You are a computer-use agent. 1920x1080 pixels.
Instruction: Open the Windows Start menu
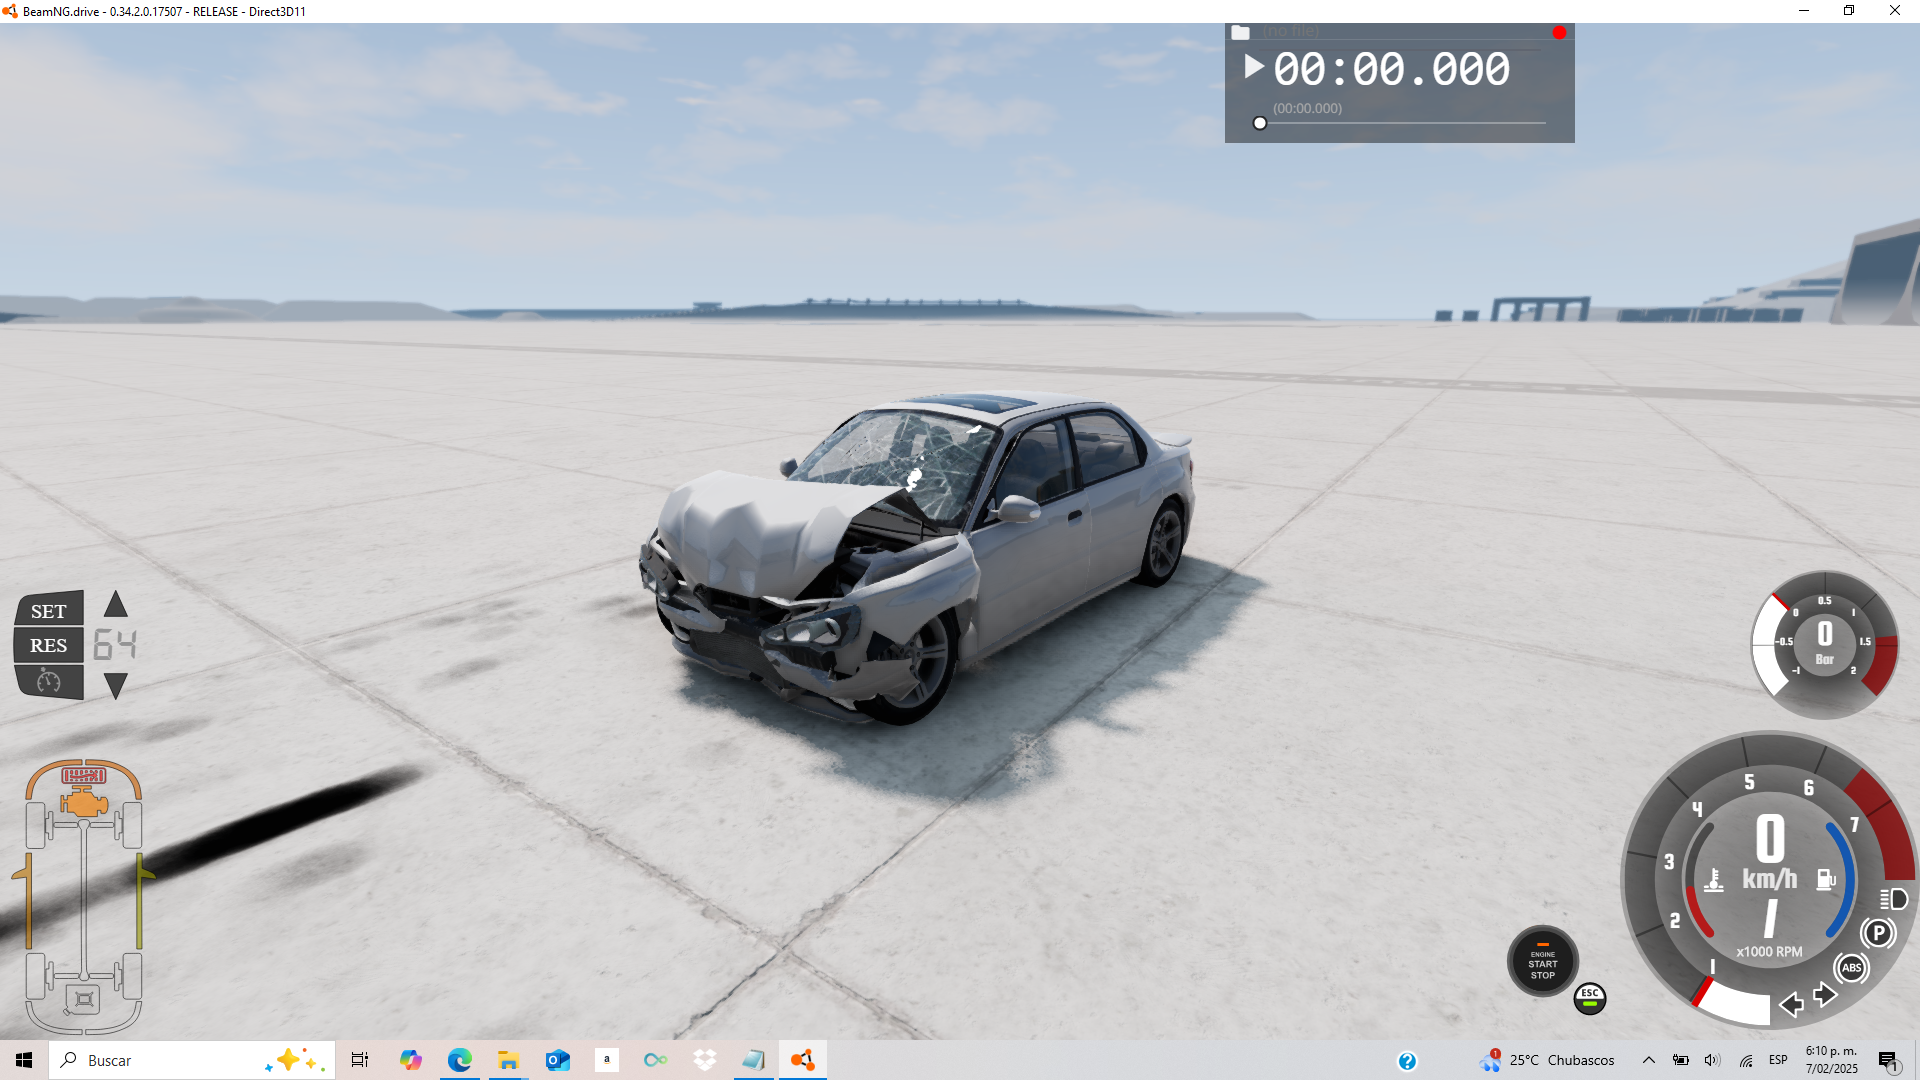(x=24, y=1060)
